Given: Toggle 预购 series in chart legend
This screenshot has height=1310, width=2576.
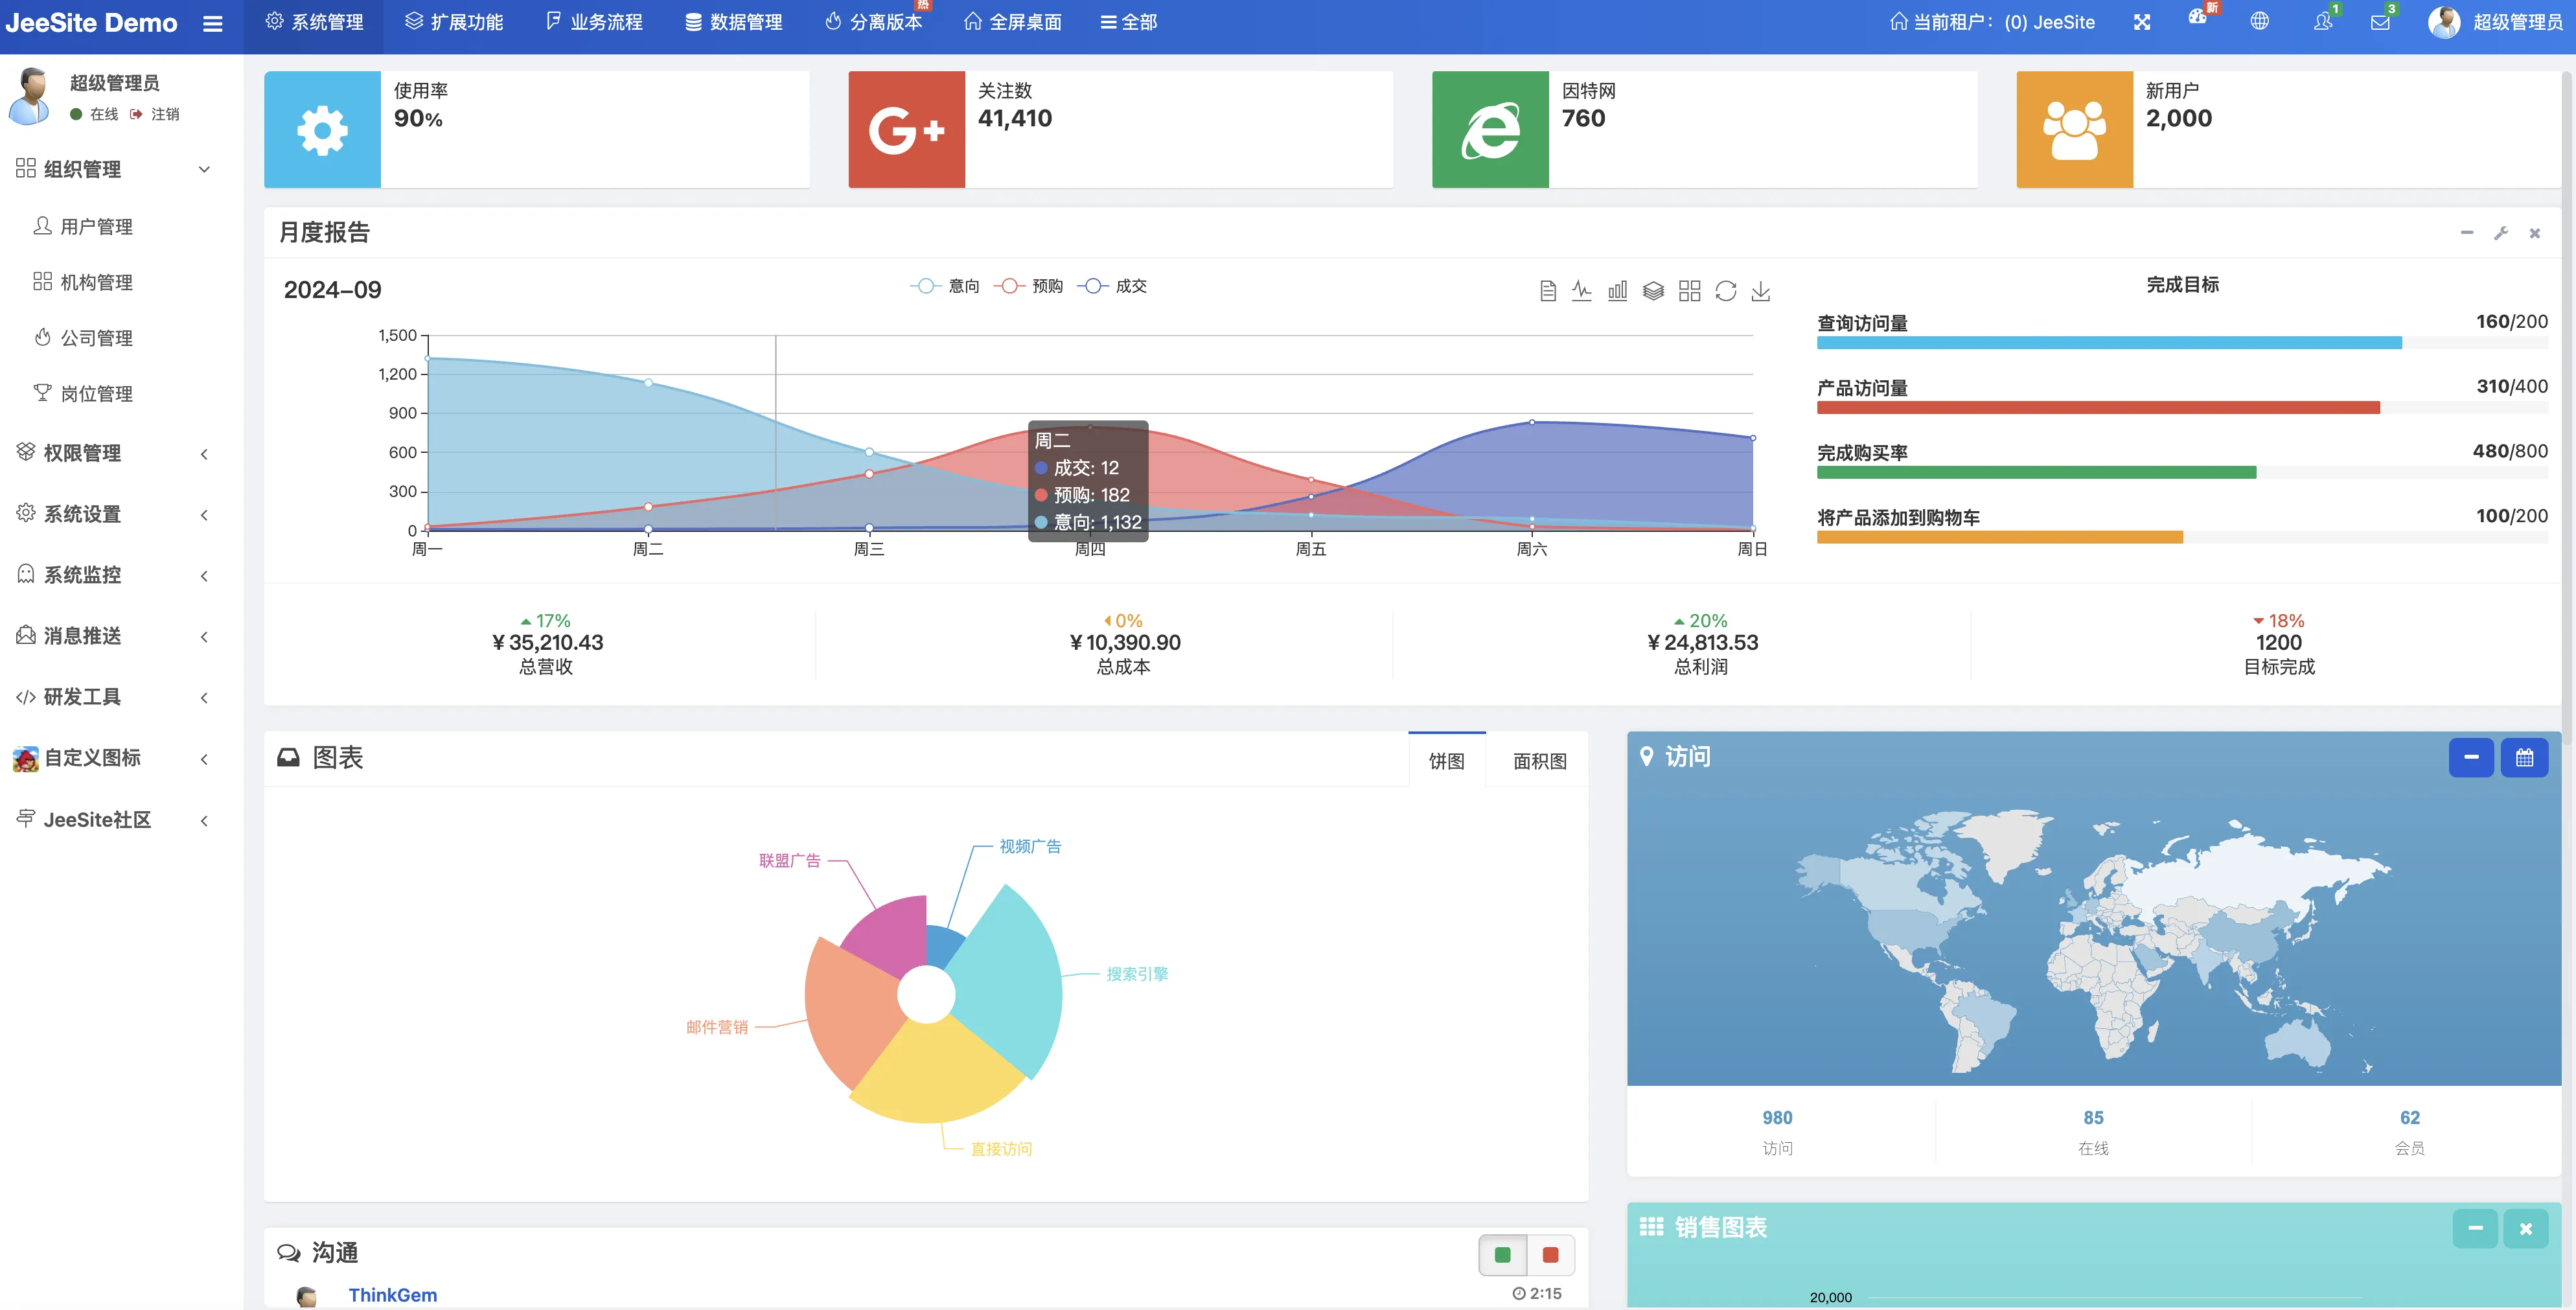Looking at the screenshot, I should click(1029, 286).
